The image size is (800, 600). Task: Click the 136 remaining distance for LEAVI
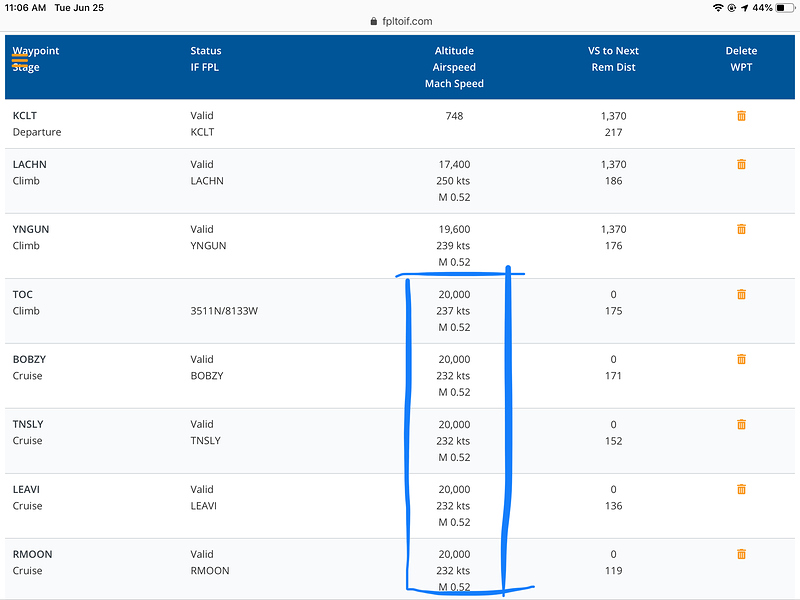(613, 506)
